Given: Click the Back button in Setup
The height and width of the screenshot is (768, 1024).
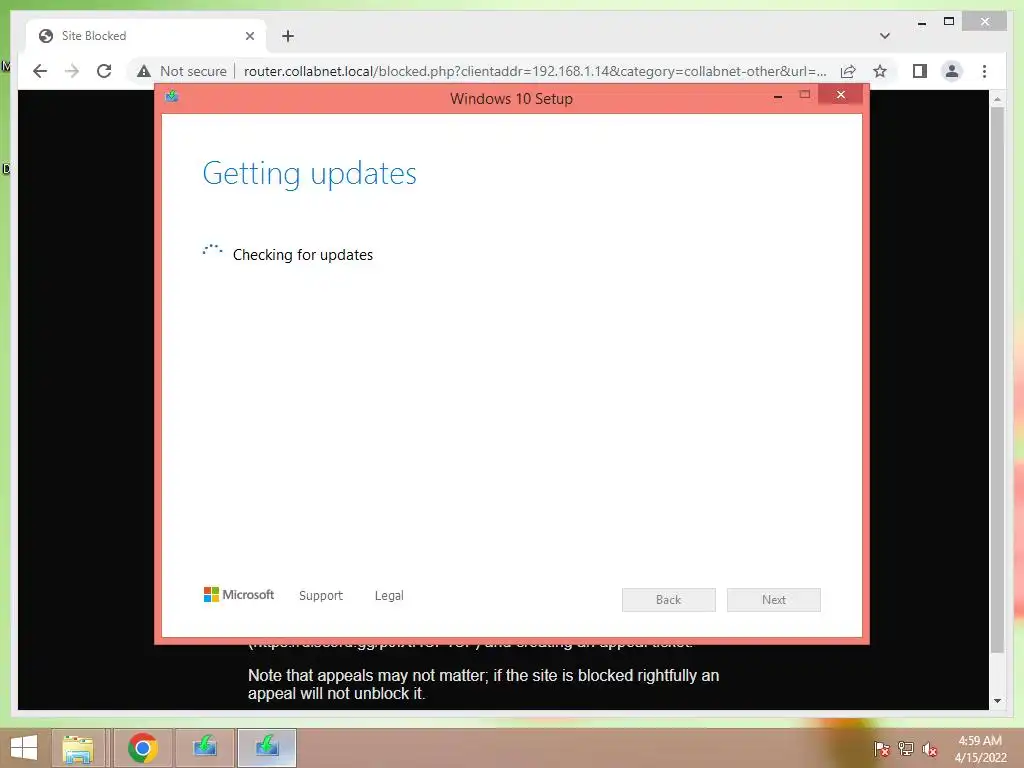Looking at the screenshot, I should click(x=669, y=600).
